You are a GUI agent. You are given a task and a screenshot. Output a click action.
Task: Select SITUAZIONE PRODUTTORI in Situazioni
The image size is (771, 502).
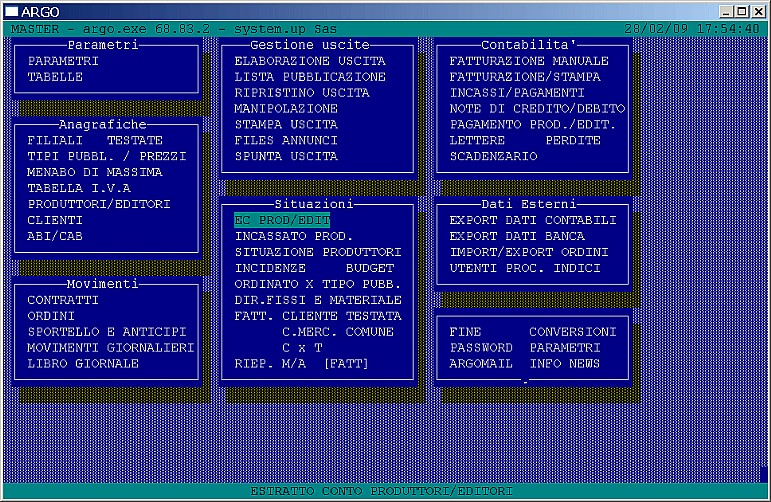pos(317,252)
